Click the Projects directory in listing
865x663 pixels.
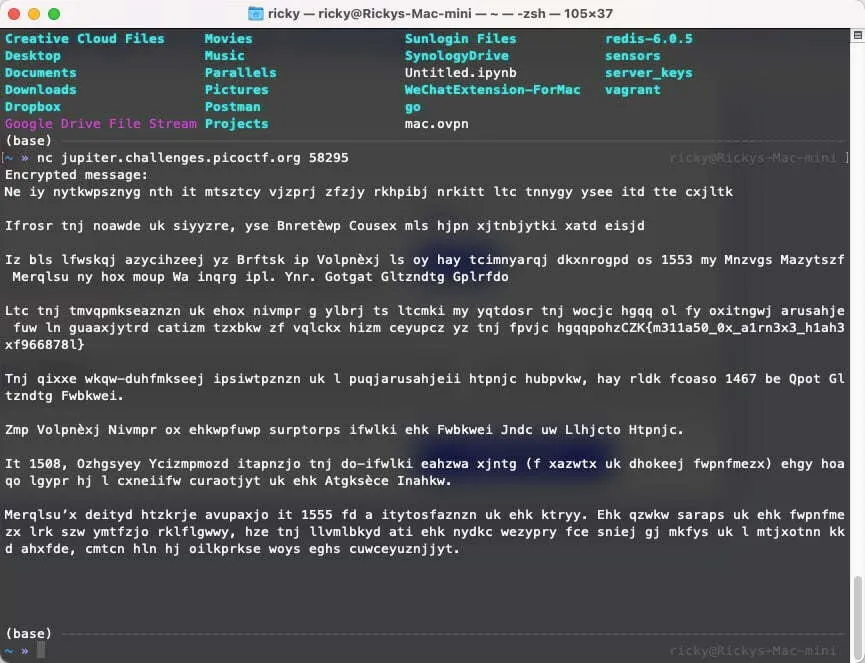pyautogui.click(x=236, y=124)
